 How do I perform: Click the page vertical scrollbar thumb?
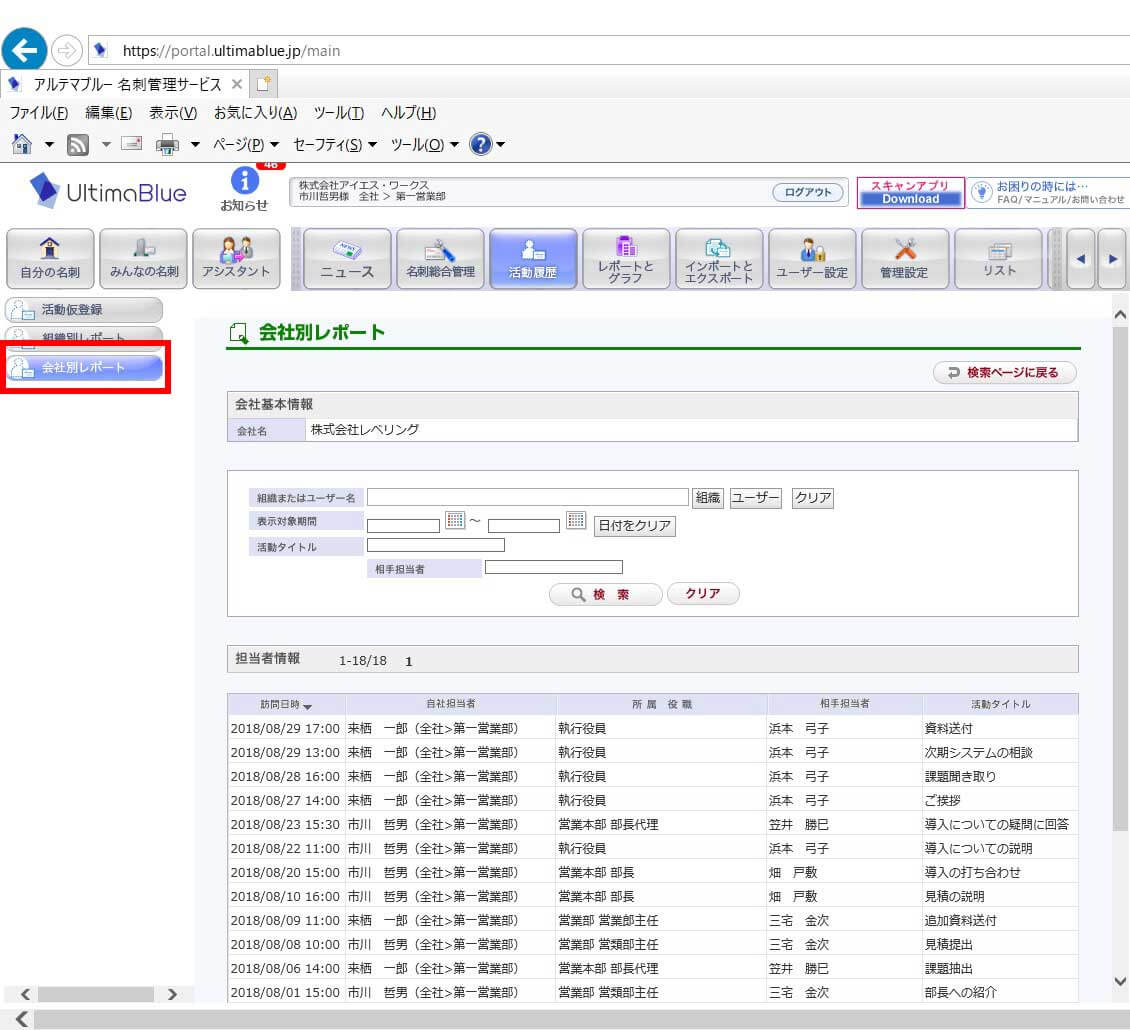point(1120,579)
